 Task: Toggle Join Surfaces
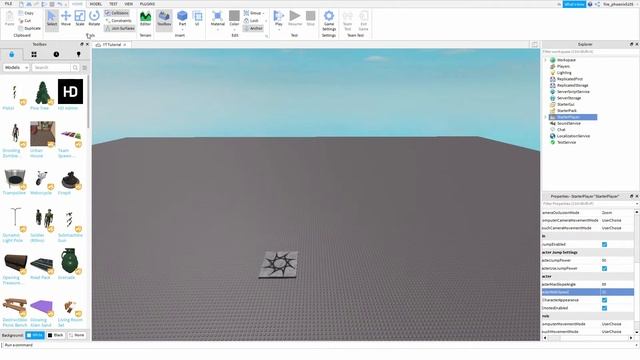pos(120,28)
